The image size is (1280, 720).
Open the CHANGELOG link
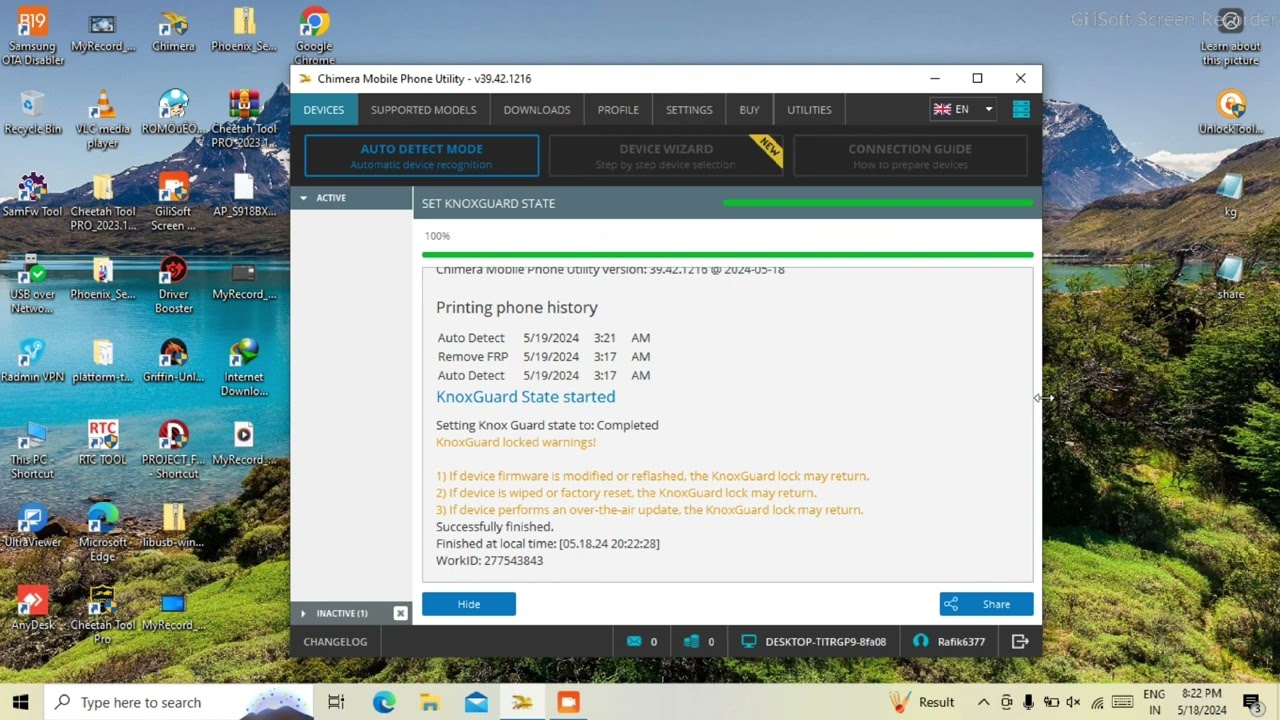(x=335, y=641)
